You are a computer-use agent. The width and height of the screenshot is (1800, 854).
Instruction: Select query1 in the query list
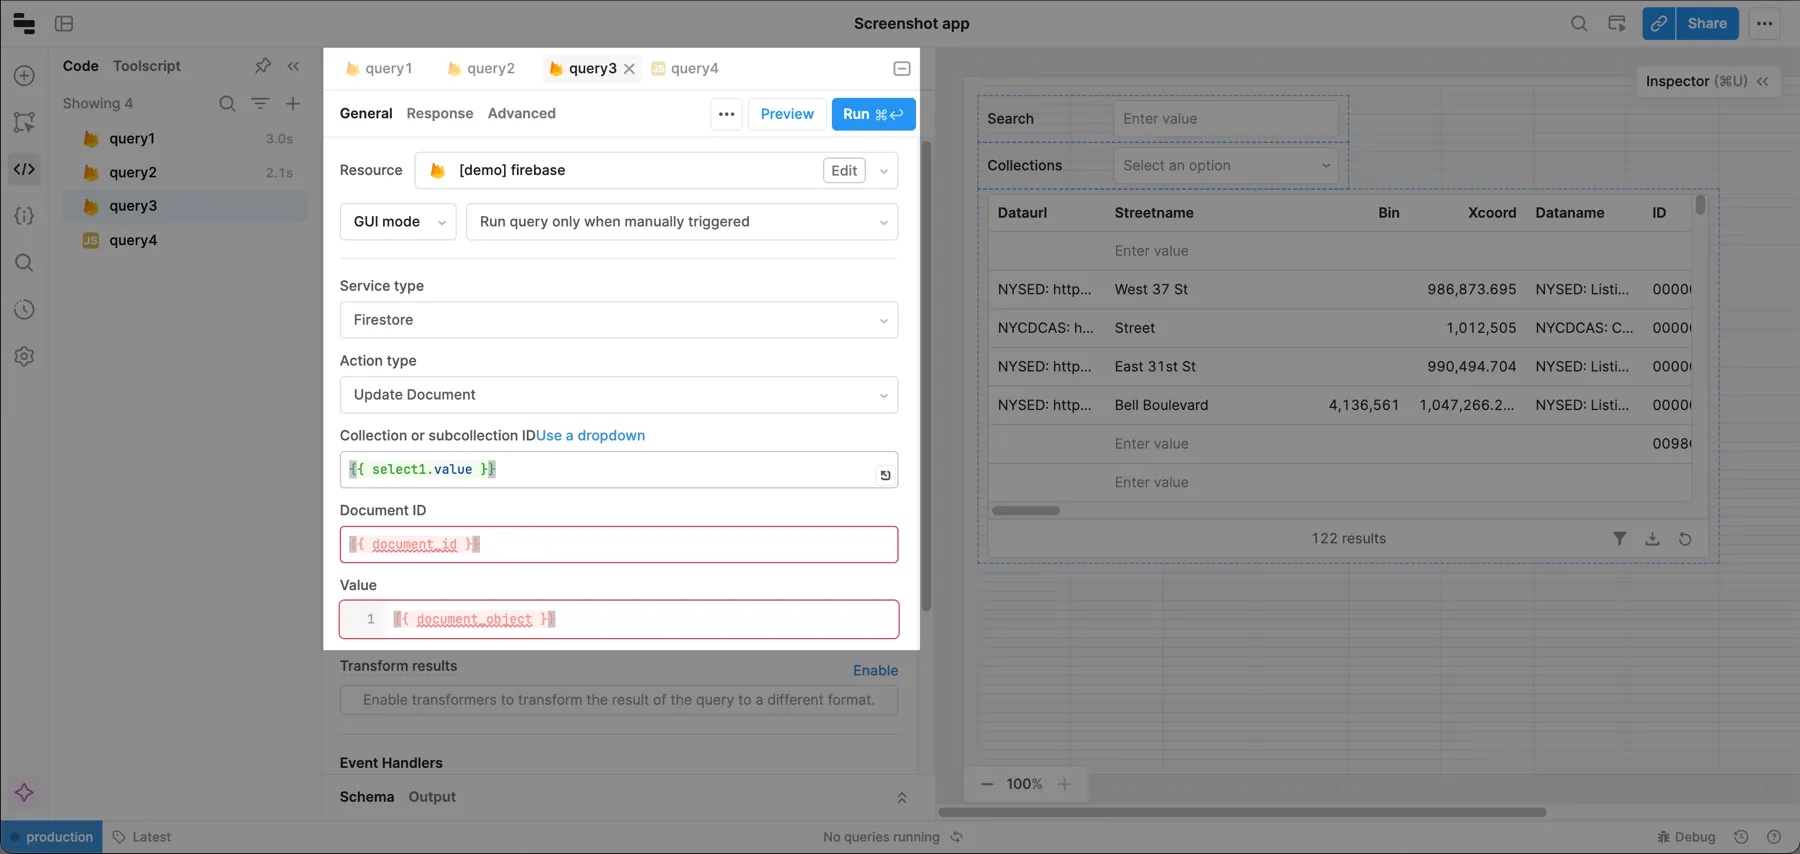click(185, 139)
